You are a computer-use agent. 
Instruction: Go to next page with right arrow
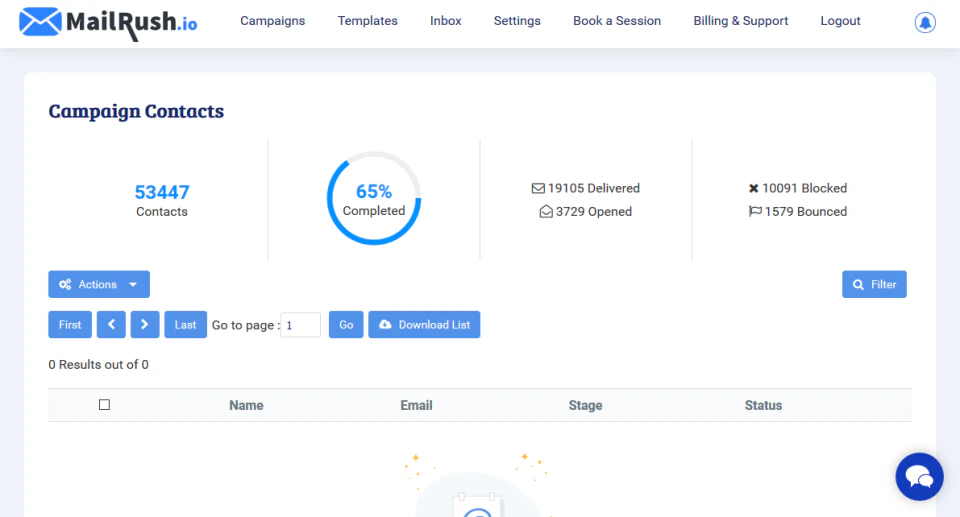pos(144,325)
